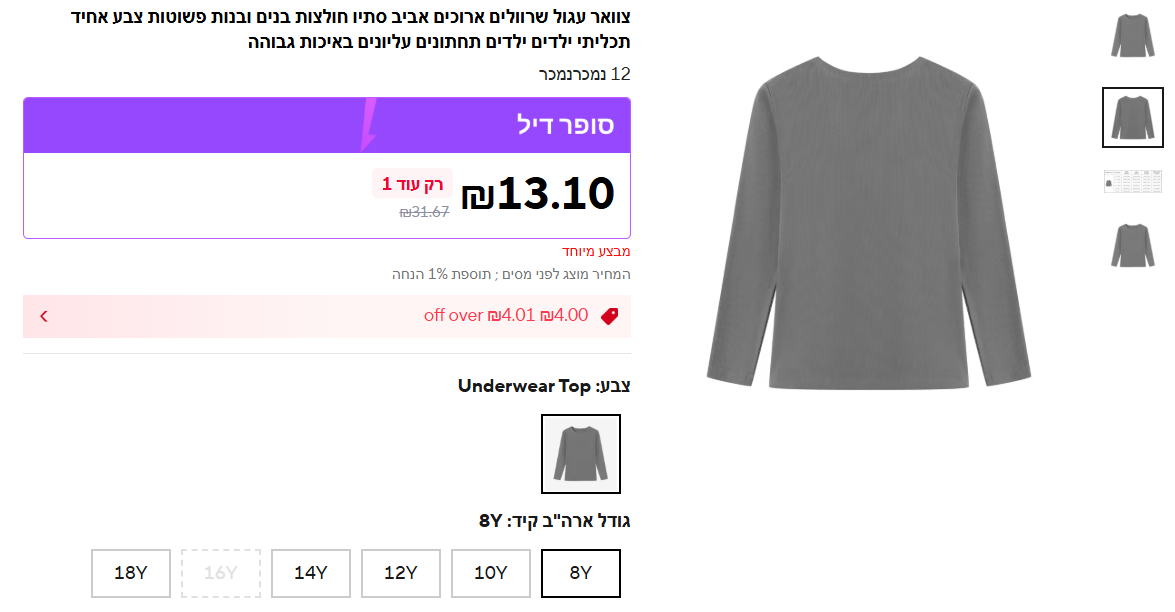The image size is (1175, 612).
Task: Select the fourth shirt thumbnail at bottom
Action: [x=1132, y=245]
